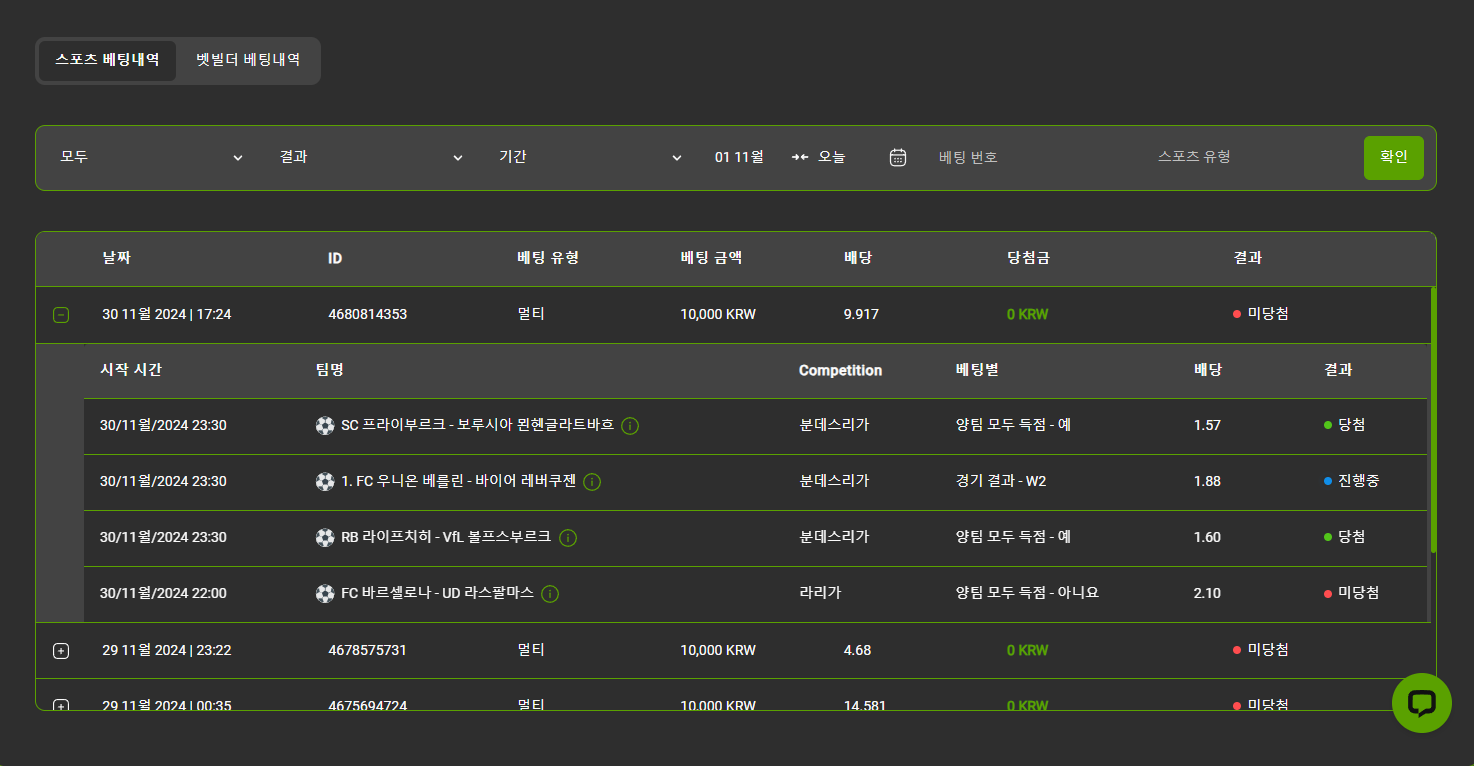Open the 모두 filter dropdown

click(150, 157)
